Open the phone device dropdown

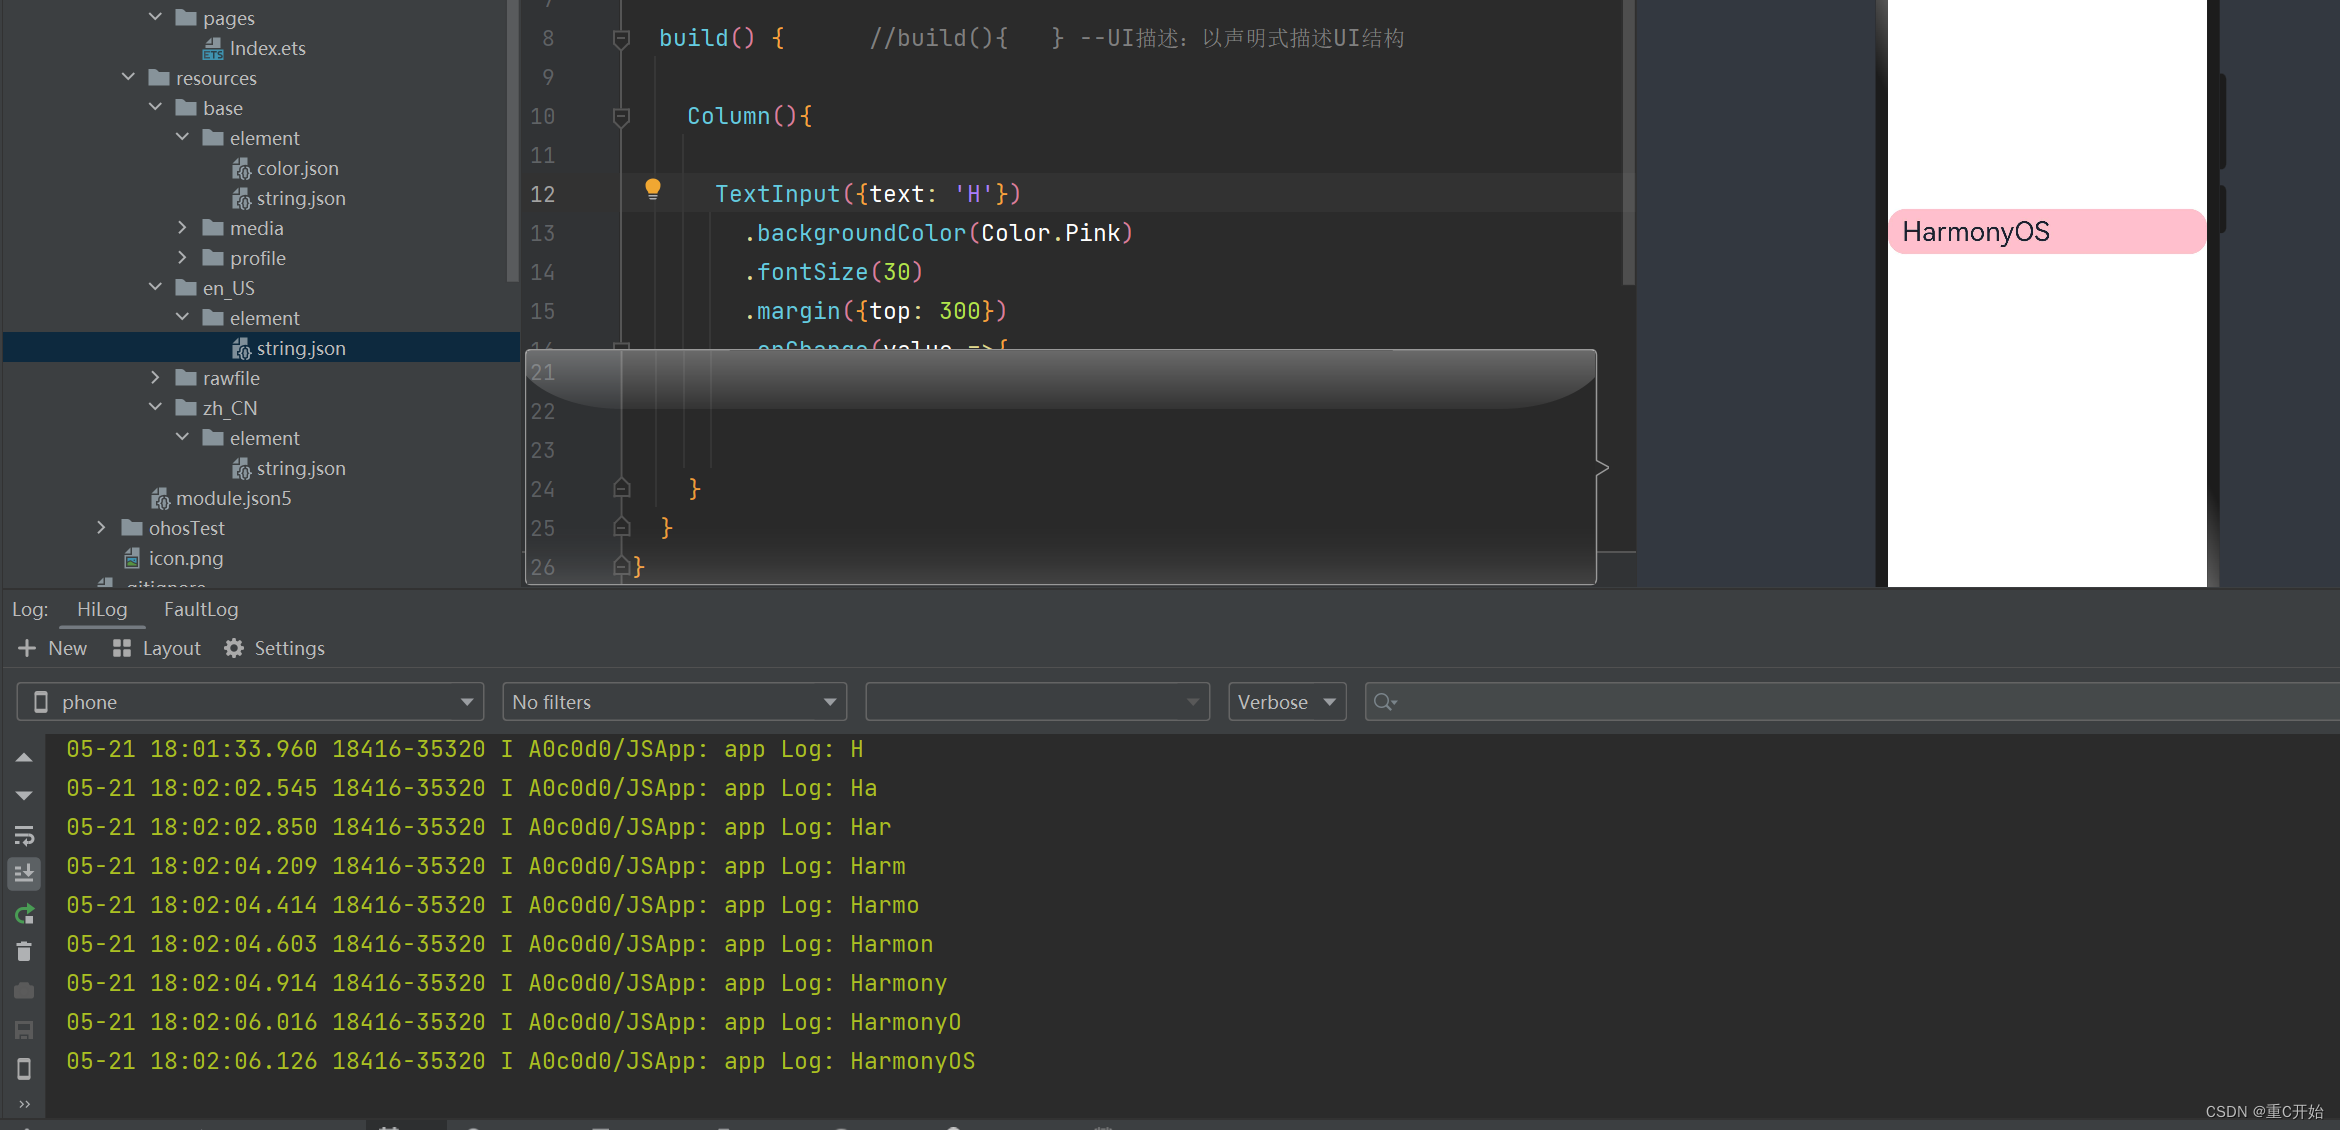click(x=250, y=702)
